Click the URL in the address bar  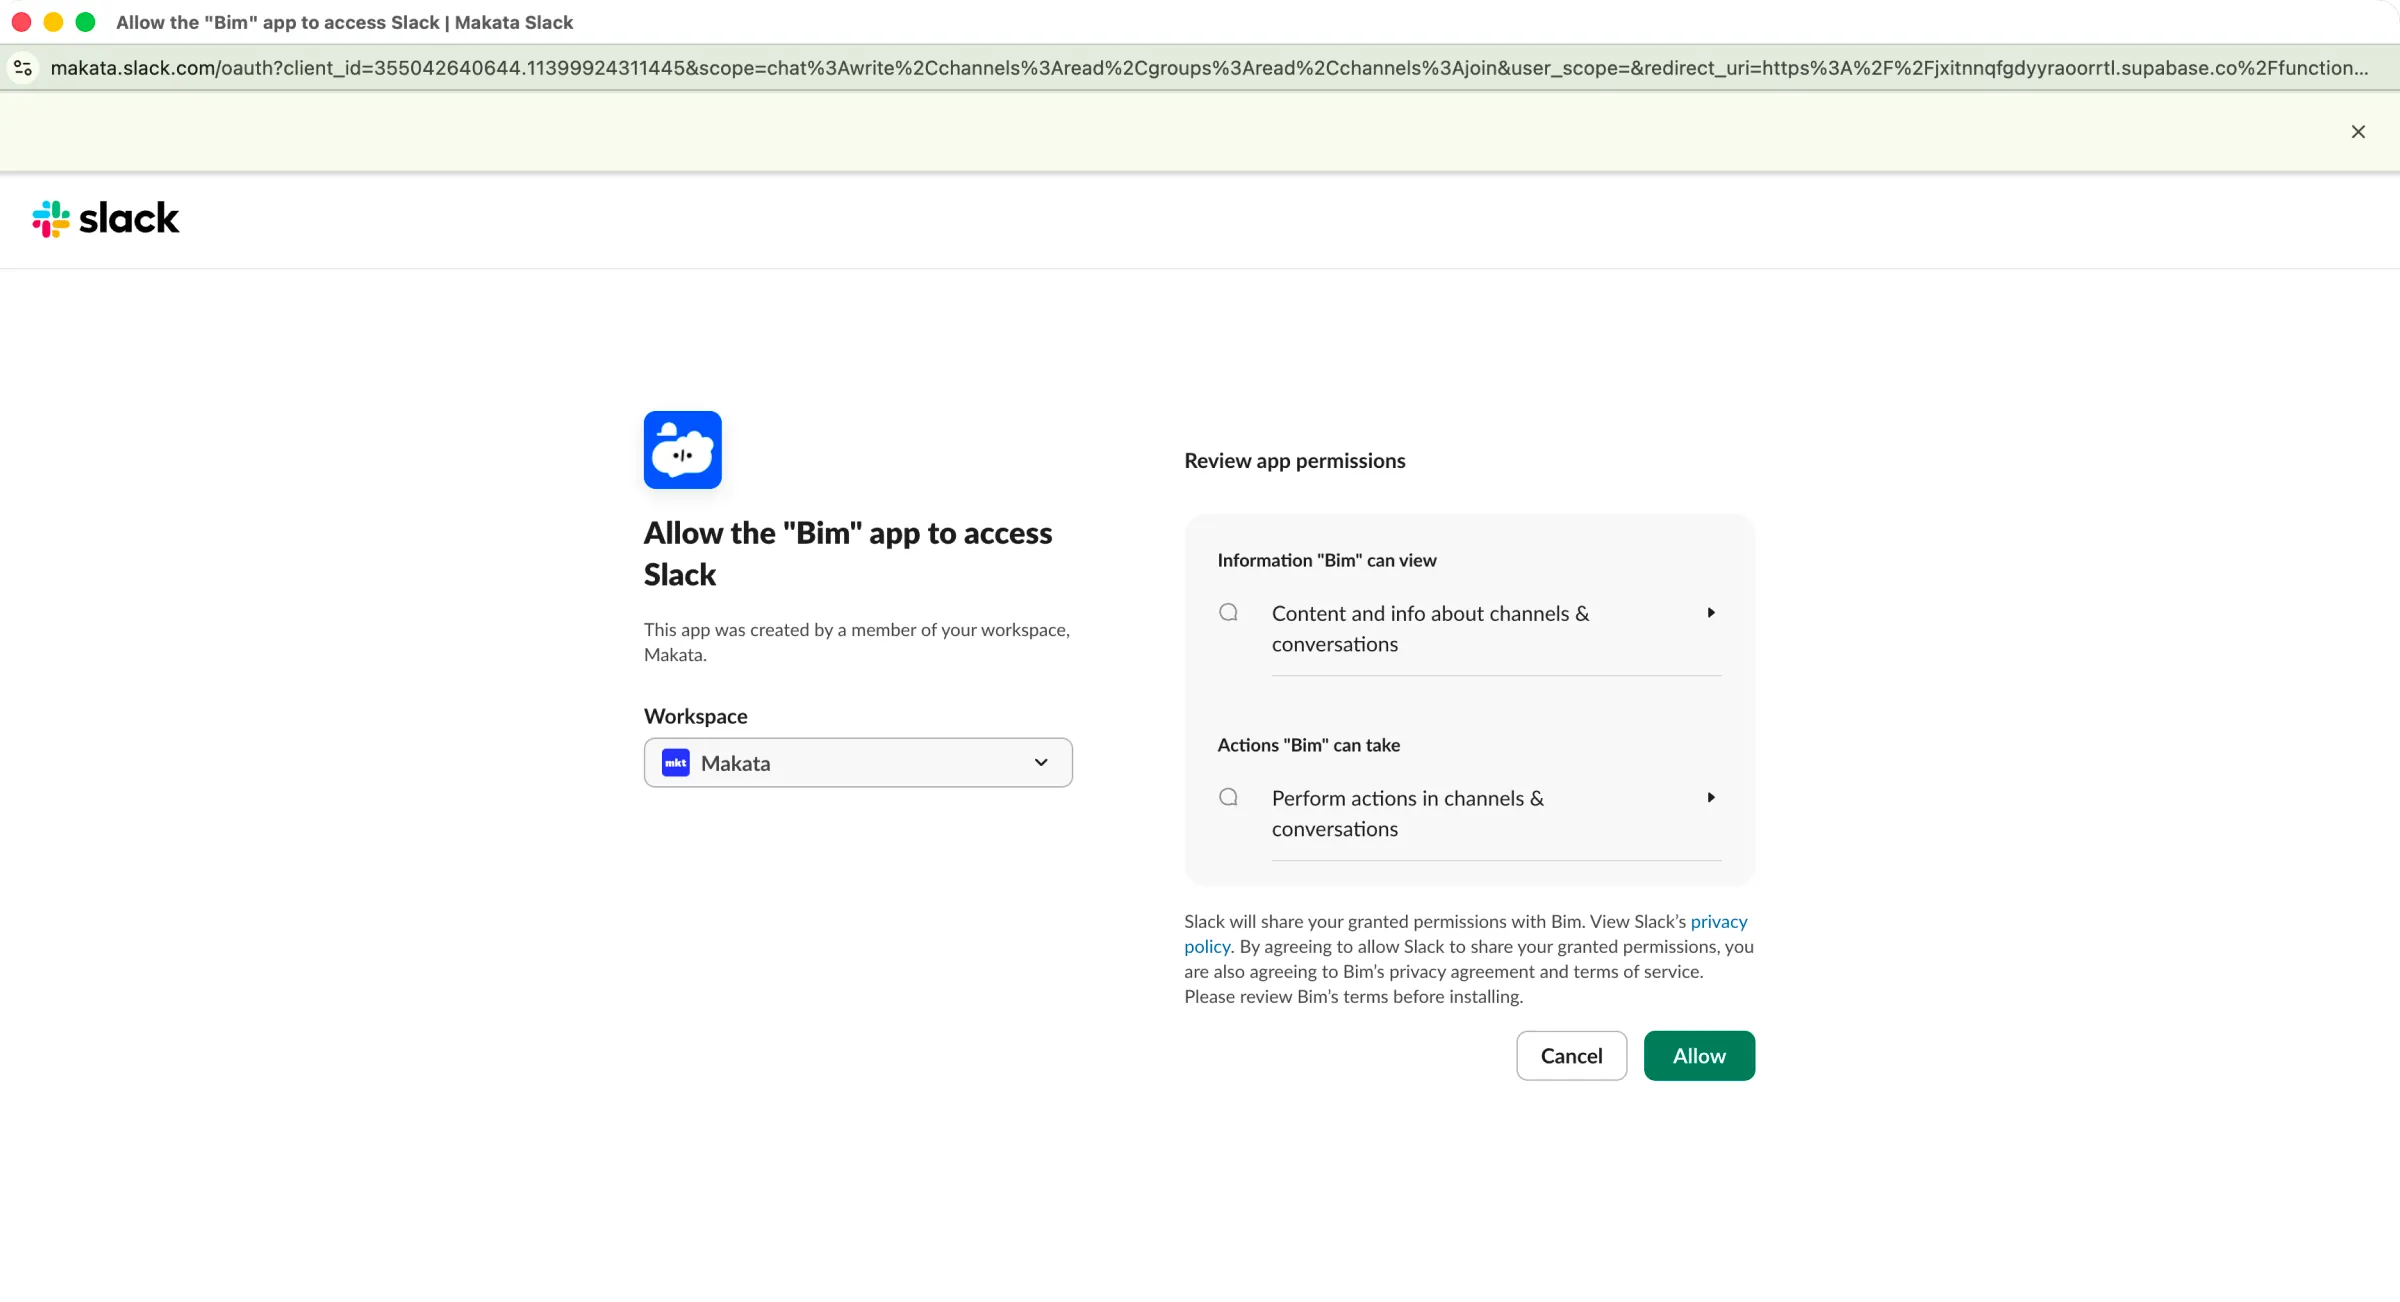click(1209, 68)
